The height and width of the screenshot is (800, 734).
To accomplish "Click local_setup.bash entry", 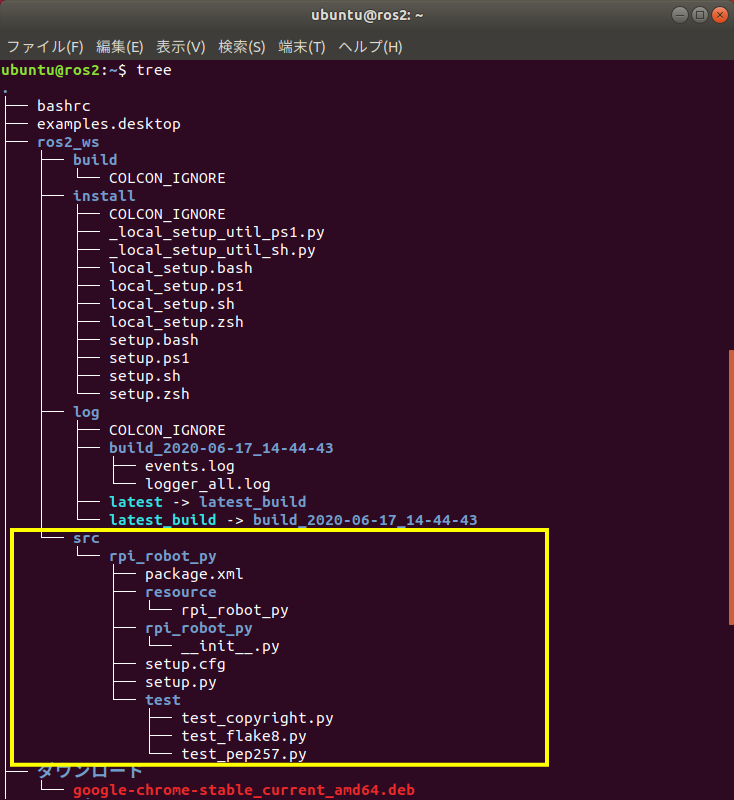I will coord(181,268).
